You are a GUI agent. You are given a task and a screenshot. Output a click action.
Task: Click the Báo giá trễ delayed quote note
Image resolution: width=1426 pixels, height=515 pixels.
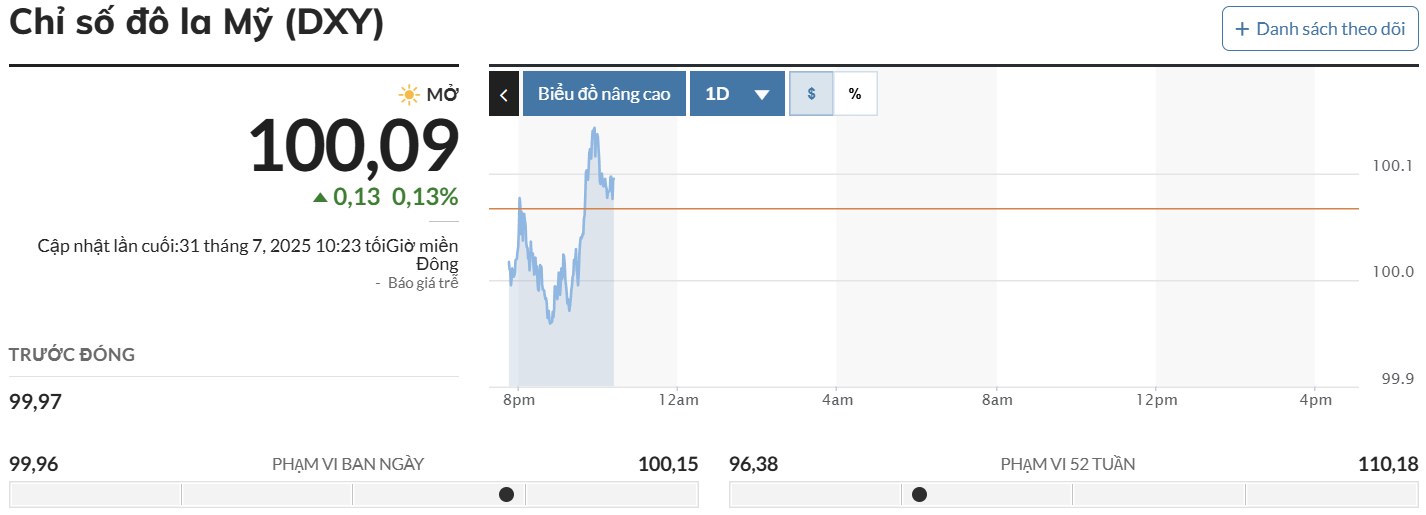click(423, 283)
